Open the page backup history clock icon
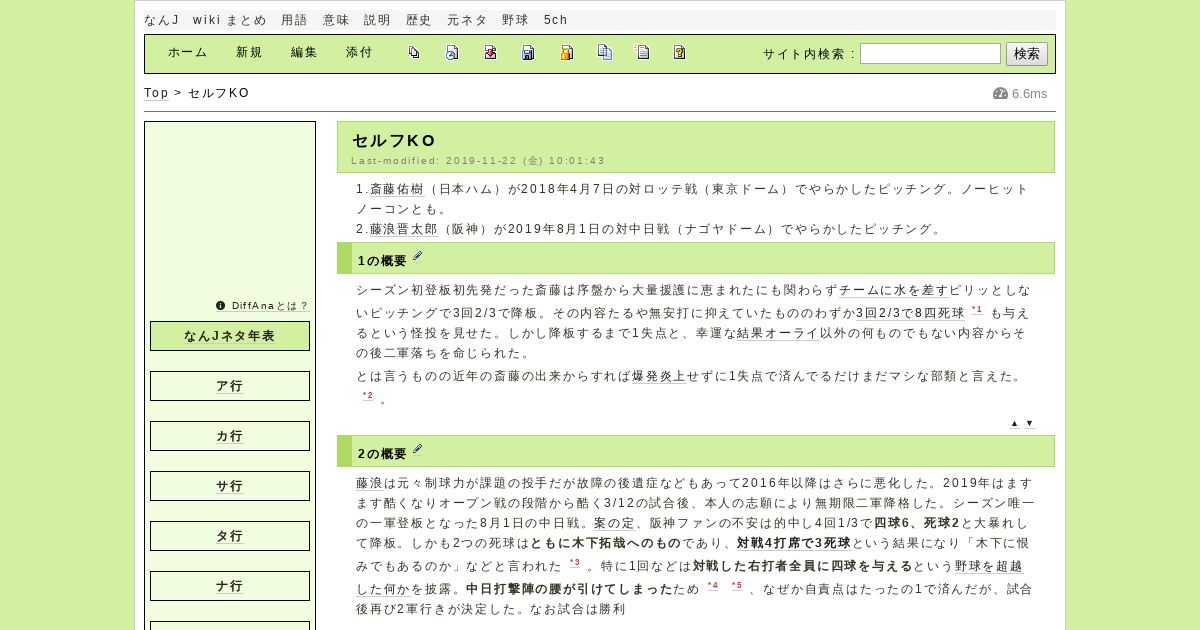Viewport: 1200px width, 630px height. pyautogui.click(x=452, y=53)
